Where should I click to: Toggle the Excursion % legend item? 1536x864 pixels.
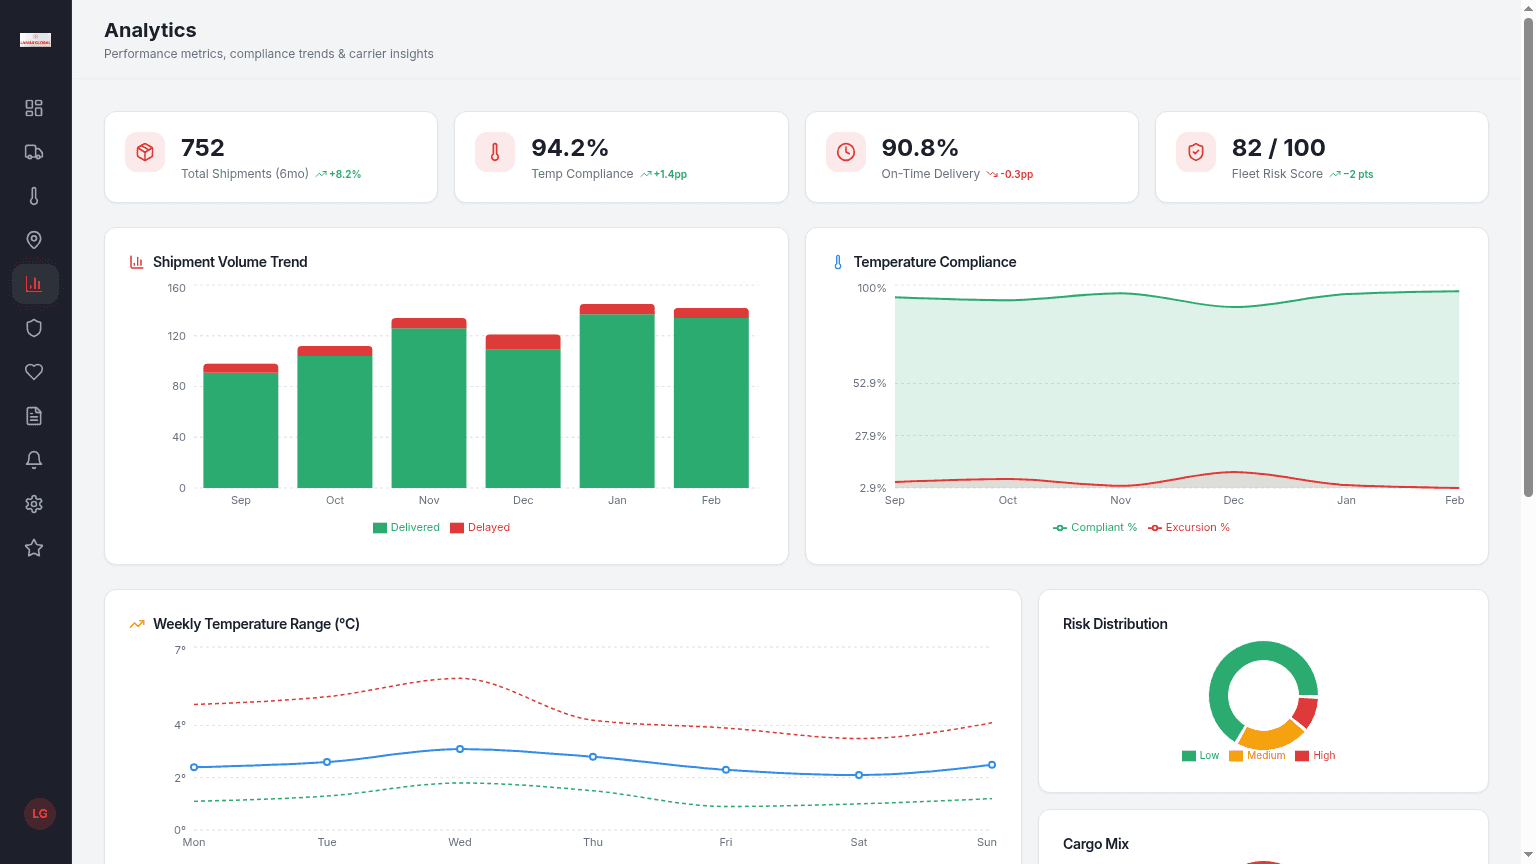pos(1189,527)
